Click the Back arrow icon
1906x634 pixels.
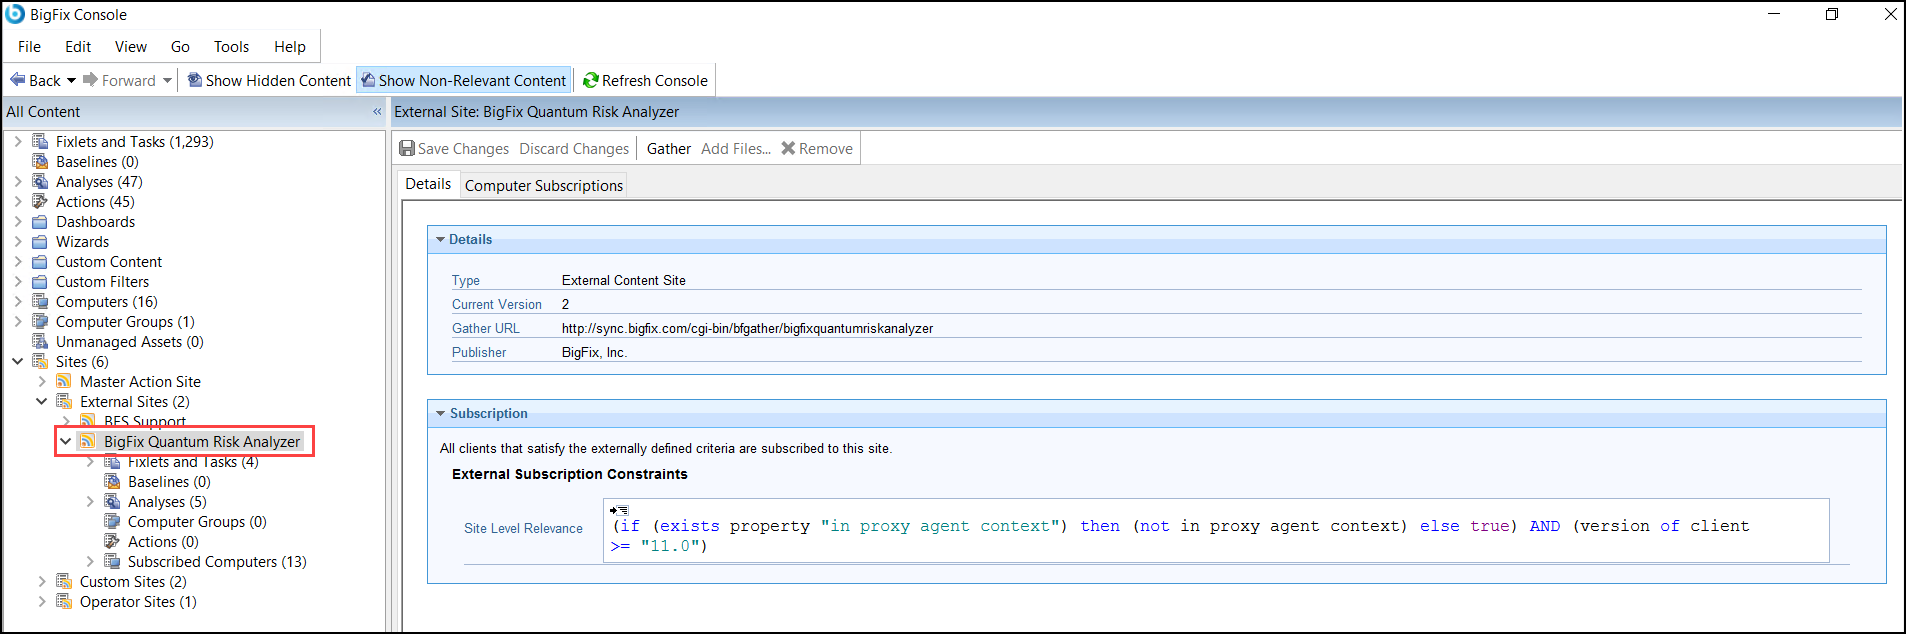coord(17,80)
